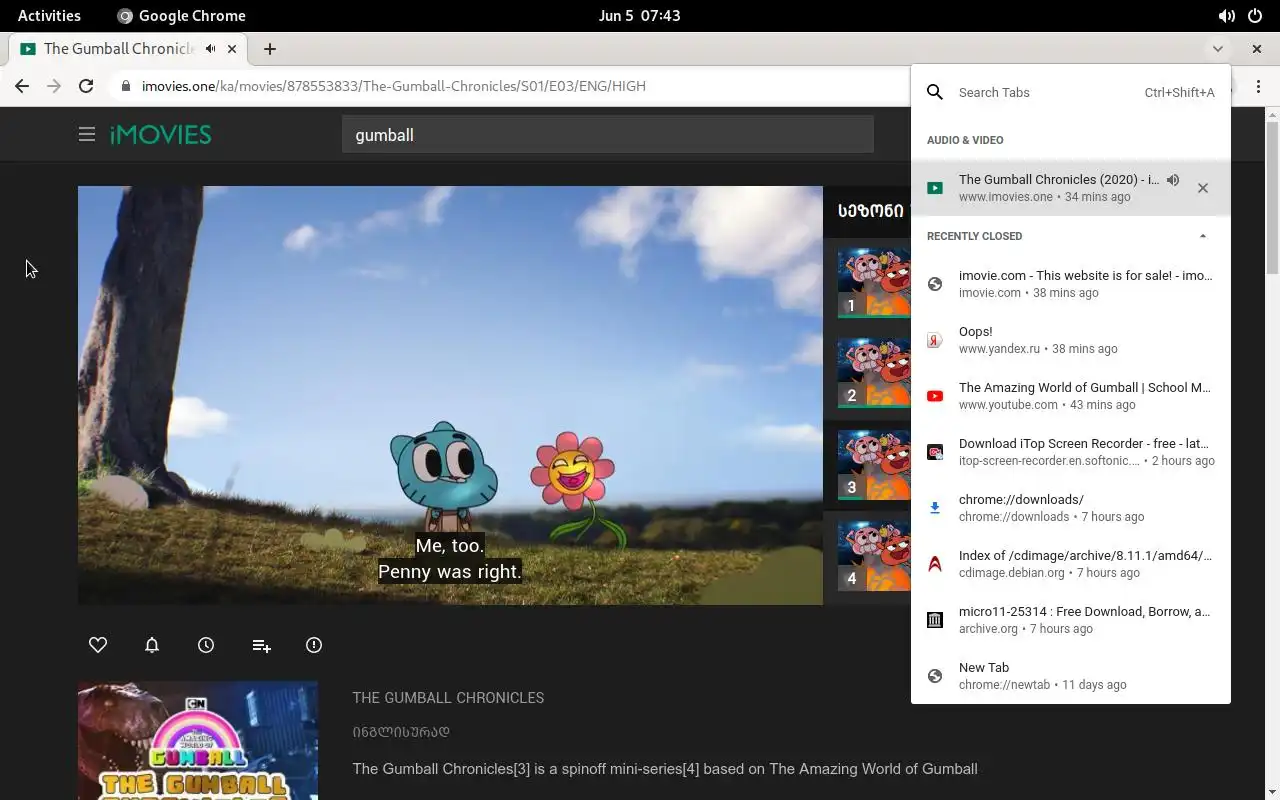Reopen micro11-25314 archive.org tab
The width and height of the screenshot is (1280, 800).
pos(1071,619)
